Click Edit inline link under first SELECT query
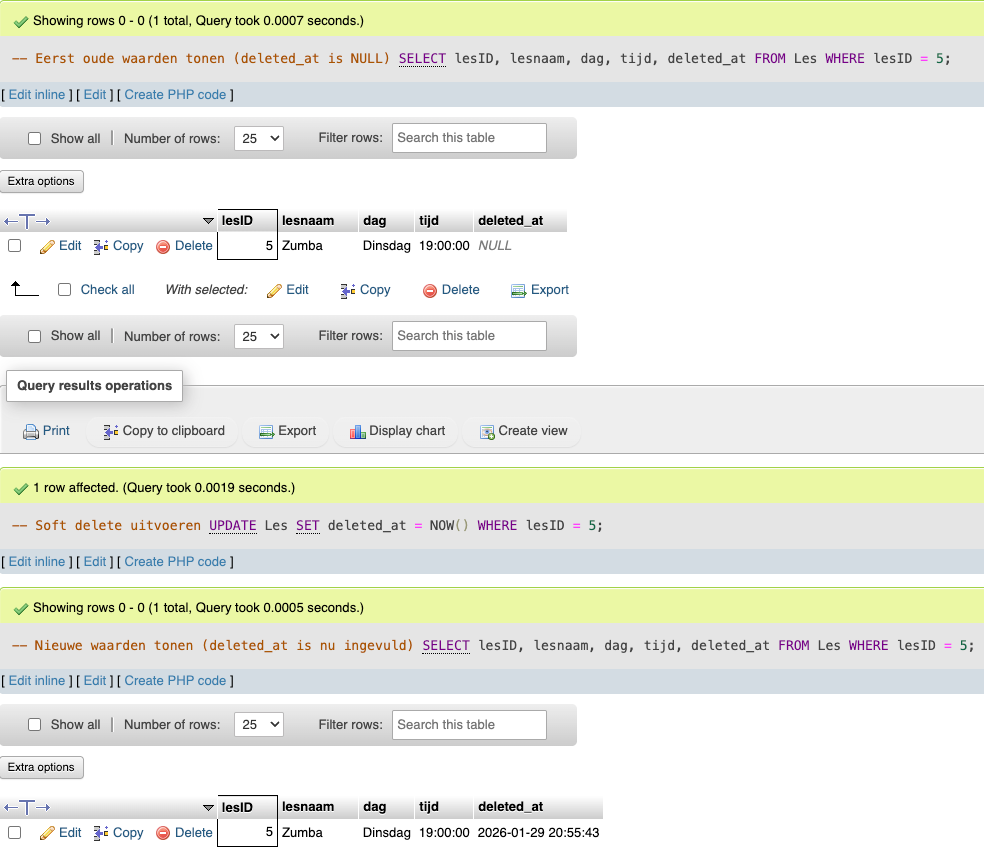This screenshot has width=984, height=851. point(37,95)
